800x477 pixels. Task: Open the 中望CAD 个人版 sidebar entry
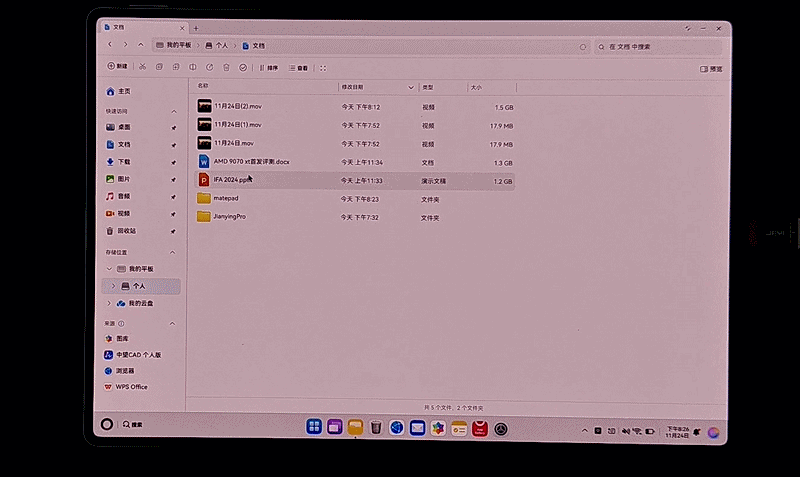tap(138, 355)
